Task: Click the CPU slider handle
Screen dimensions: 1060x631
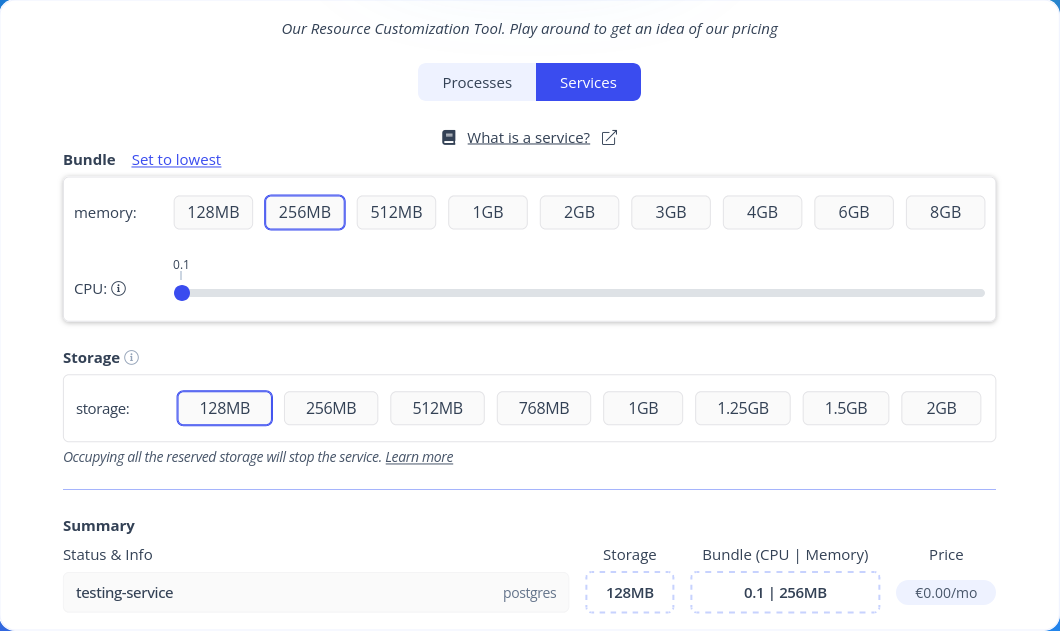Action: 182,293
